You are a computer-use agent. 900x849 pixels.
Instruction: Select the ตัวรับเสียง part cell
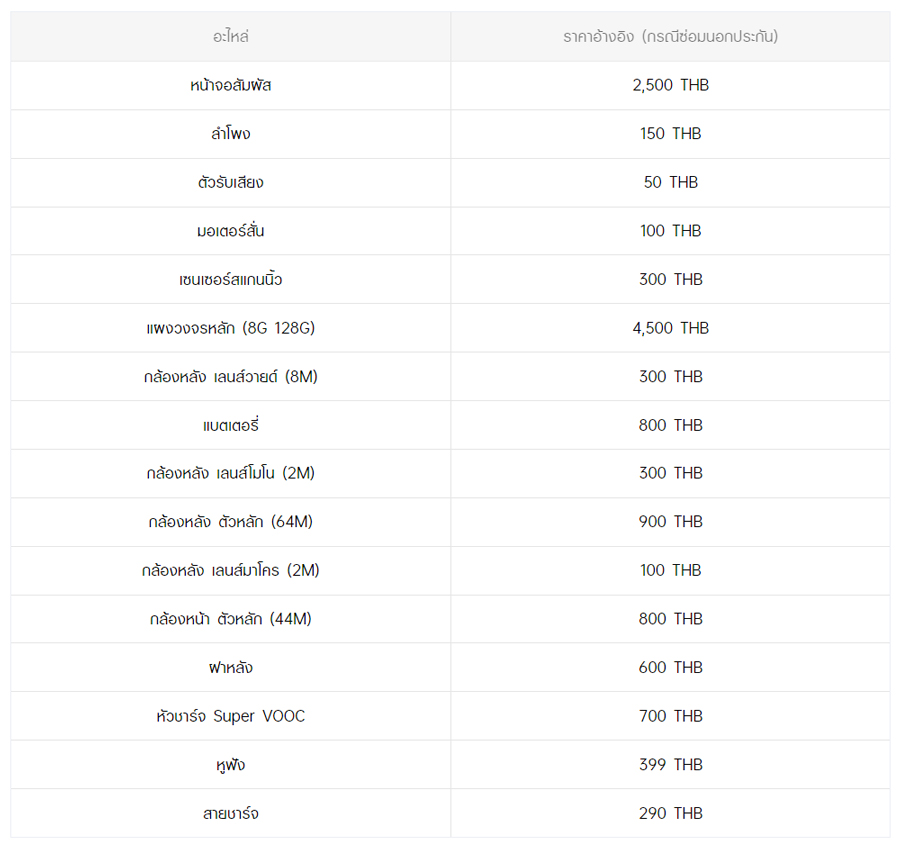pos(230,182)
